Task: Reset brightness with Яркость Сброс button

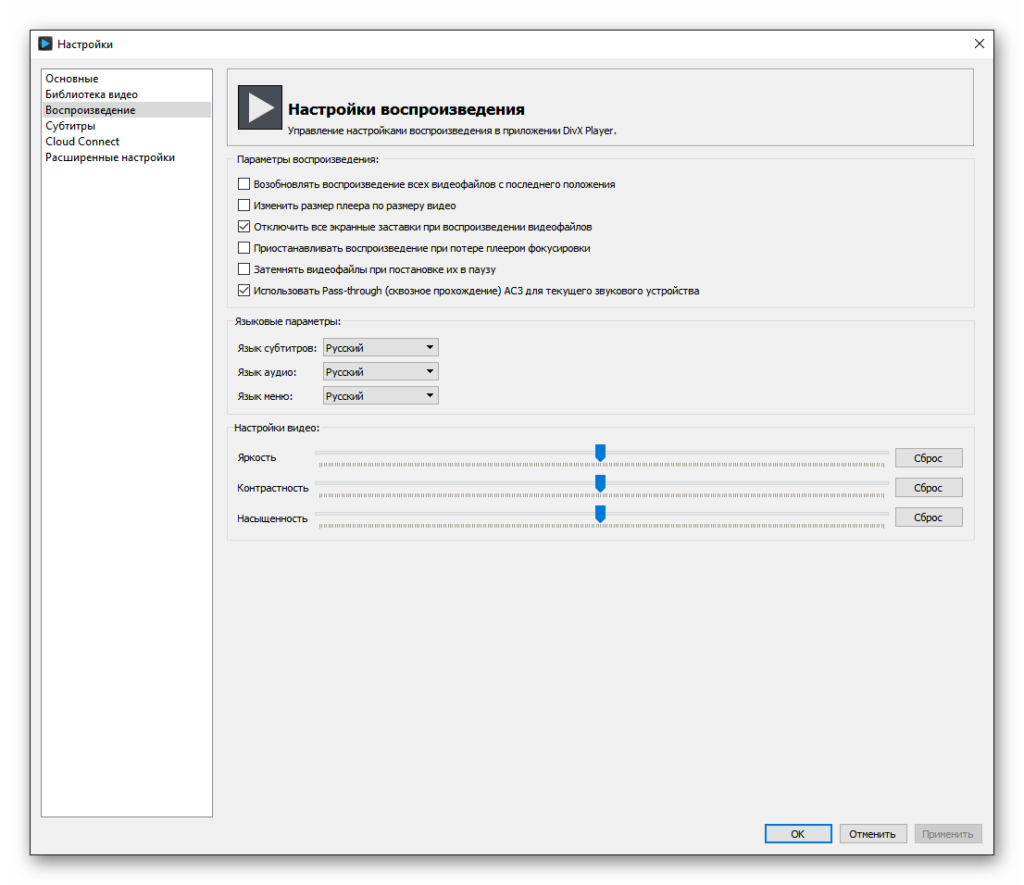Action: 928,458
